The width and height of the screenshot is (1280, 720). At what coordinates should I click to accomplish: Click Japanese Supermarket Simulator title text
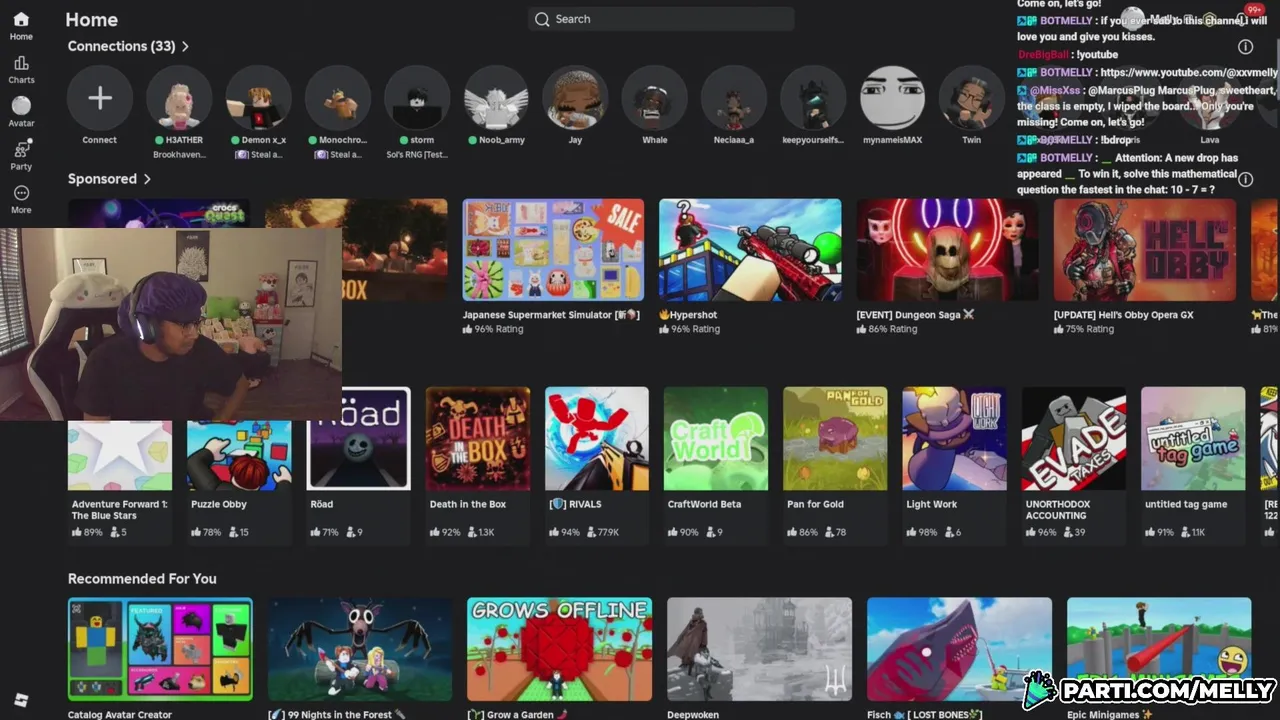tap(550, 315)
